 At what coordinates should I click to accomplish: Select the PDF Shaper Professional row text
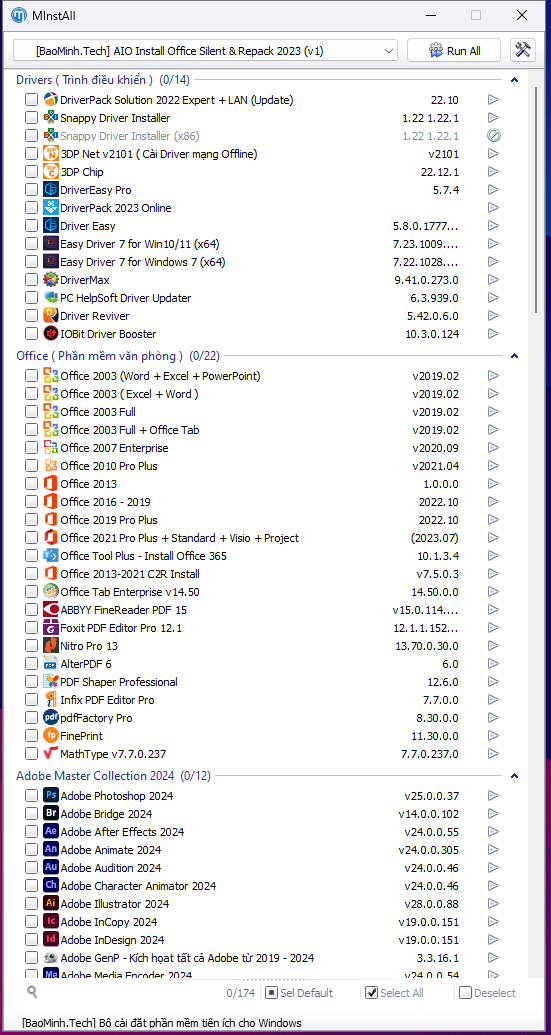(x=119, y=682)
